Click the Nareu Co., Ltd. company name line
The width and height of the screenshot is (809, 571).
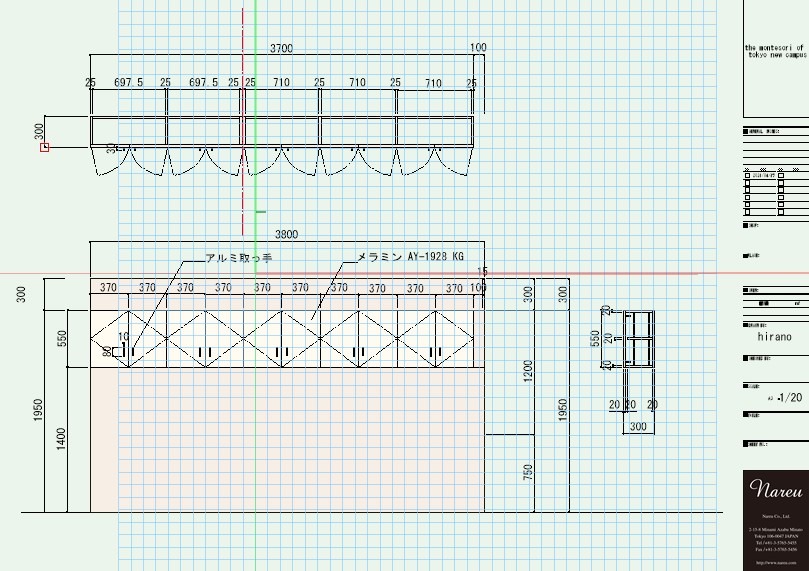pos(776,516)
